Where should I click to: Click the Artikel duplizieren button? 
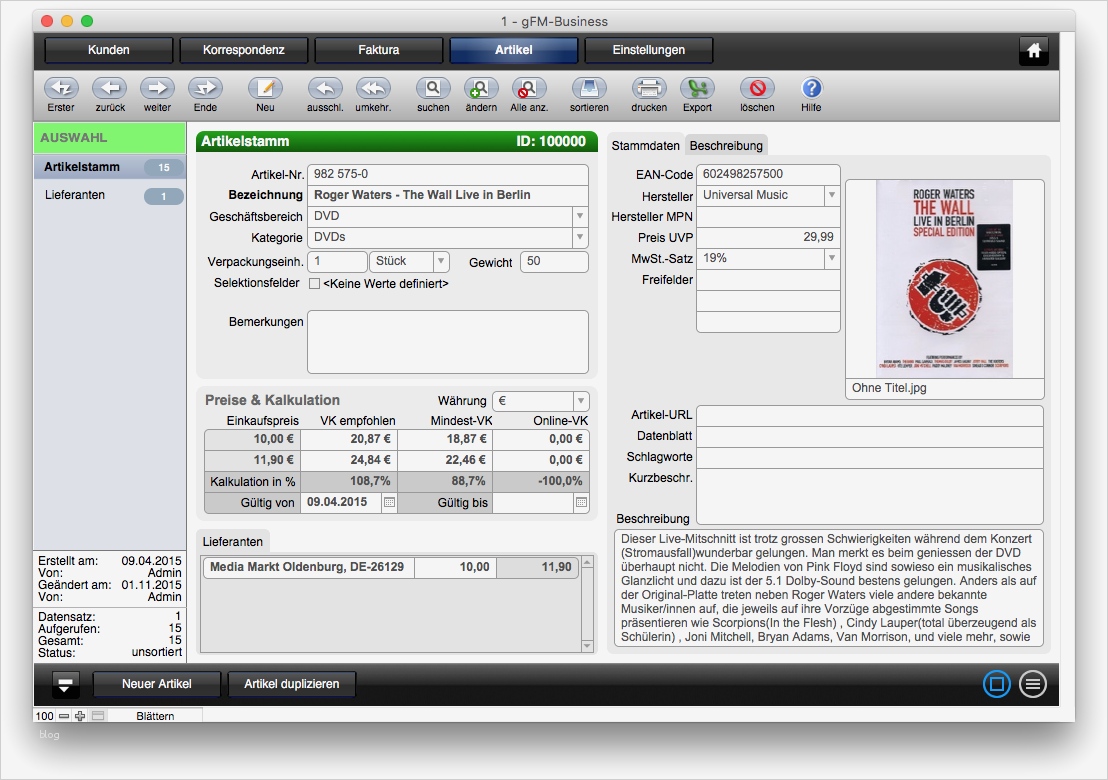[x=291, y=684]
